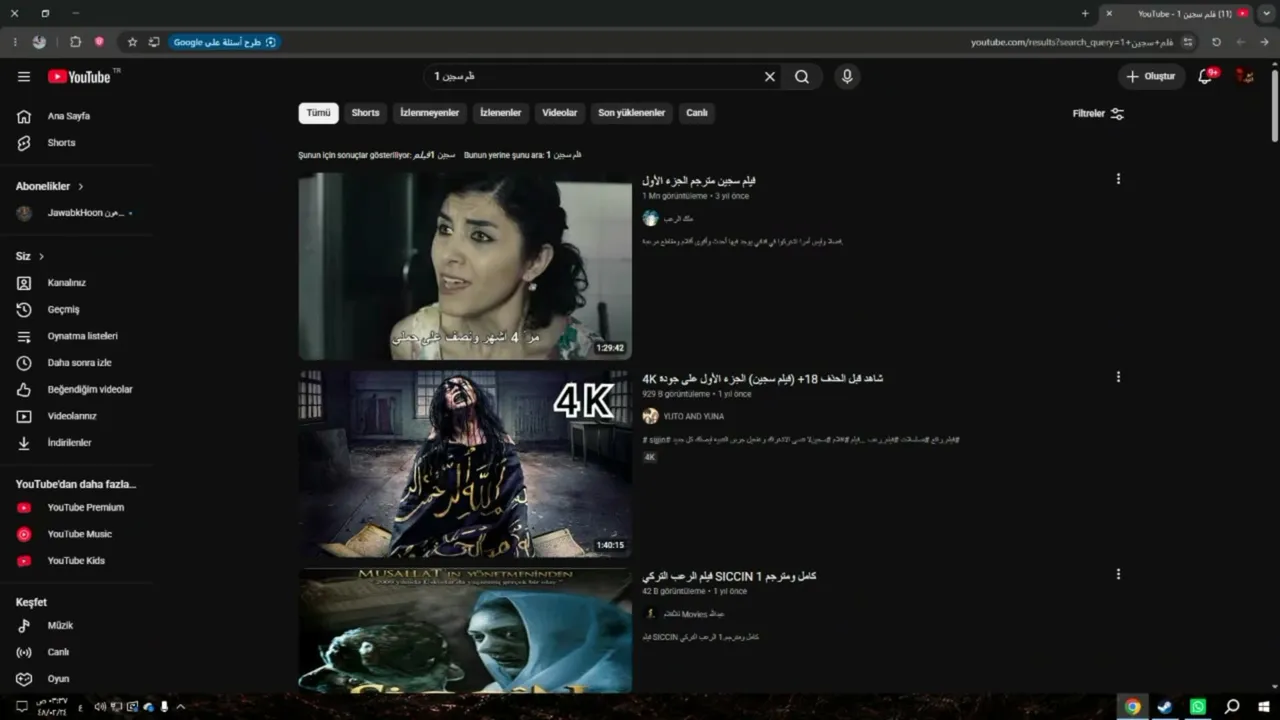Open Windows taskbar search
This screenshot has height=720, width=1280.
tap(1232, 707)
